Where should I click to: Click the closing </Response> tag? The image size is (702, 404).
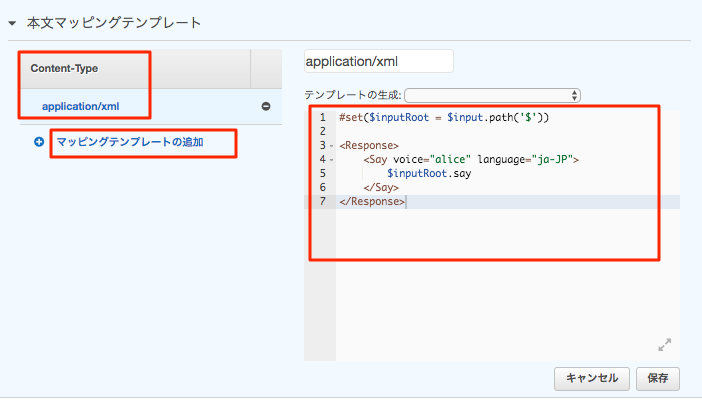click(x=372, y=202)
